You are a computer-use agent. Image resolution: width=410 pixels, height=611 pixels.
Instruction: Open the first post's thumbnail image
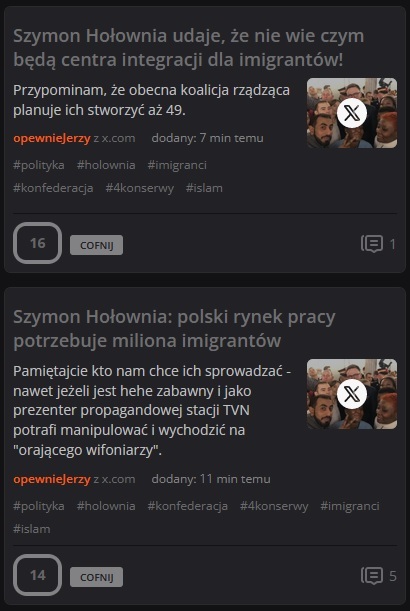pos(352,113)
